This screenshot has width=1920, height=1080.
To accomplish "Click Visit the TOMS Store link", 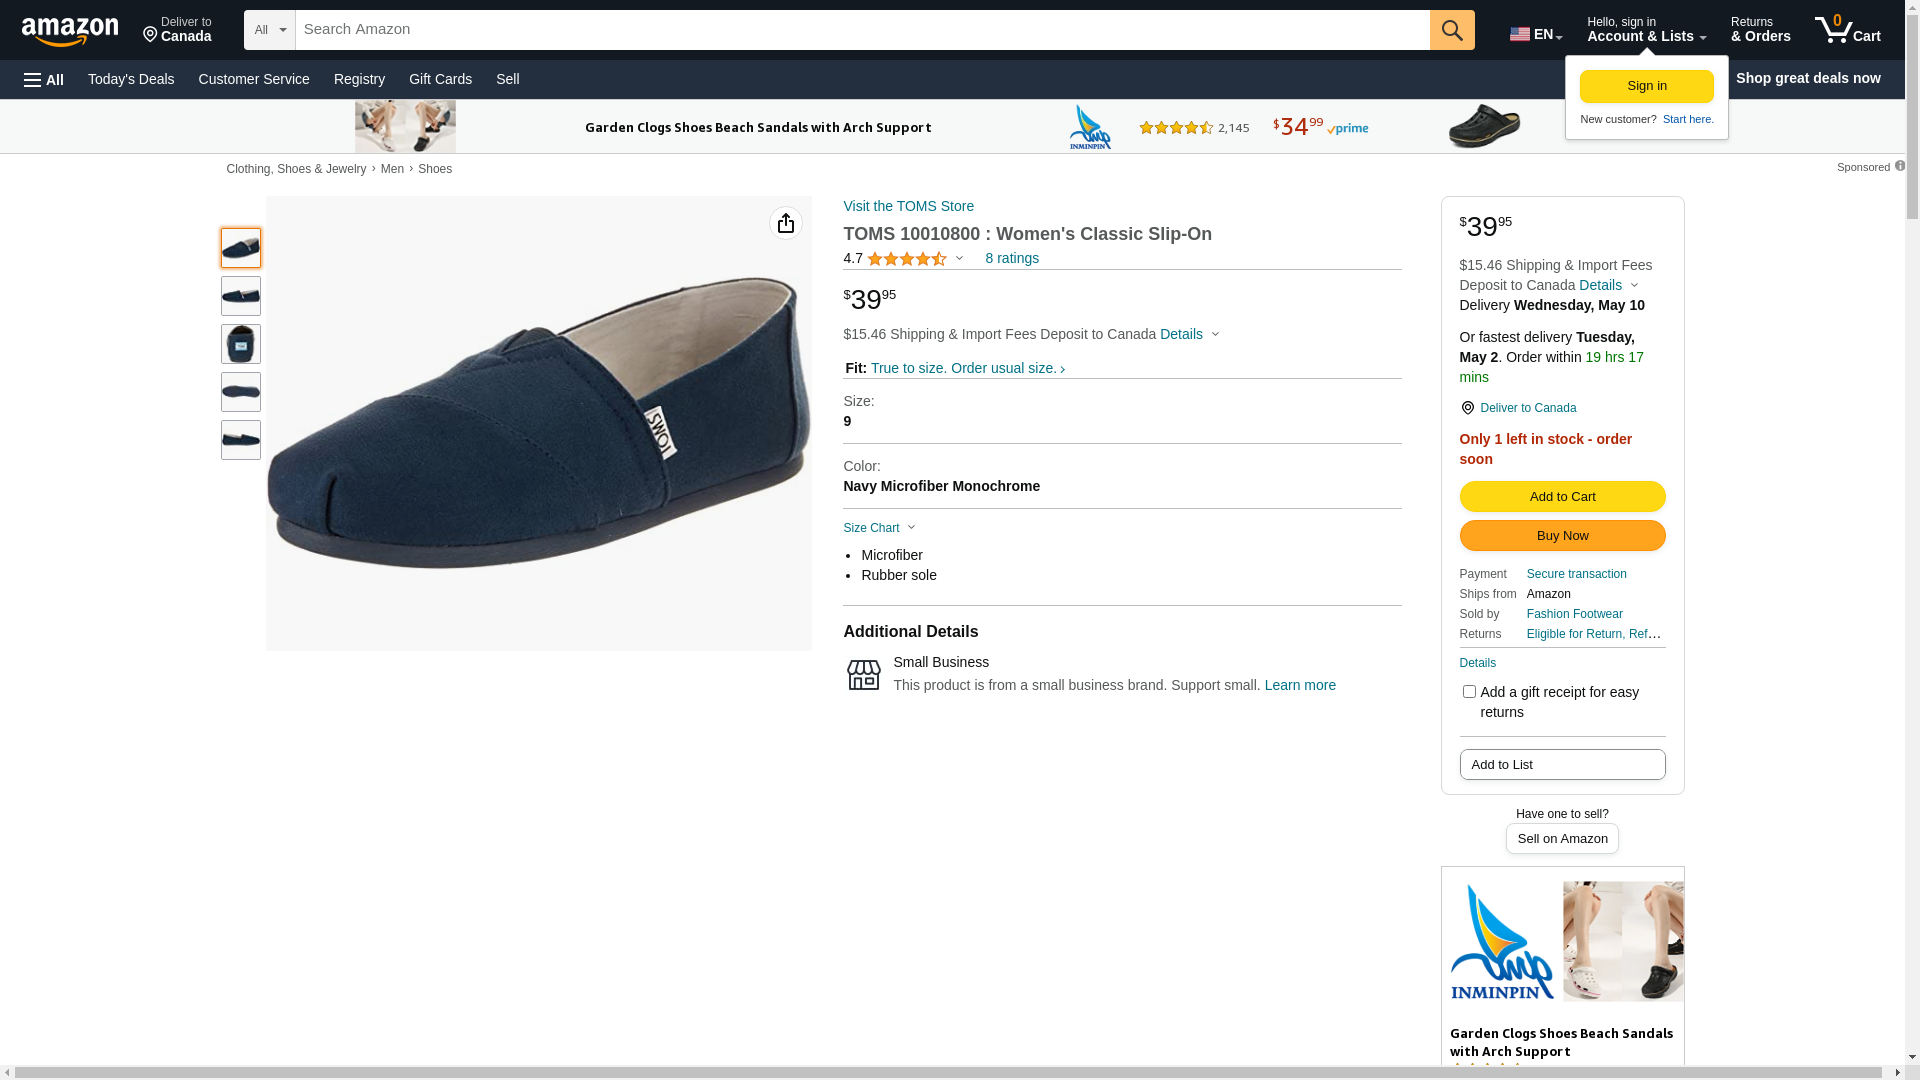I will point(908,206).
